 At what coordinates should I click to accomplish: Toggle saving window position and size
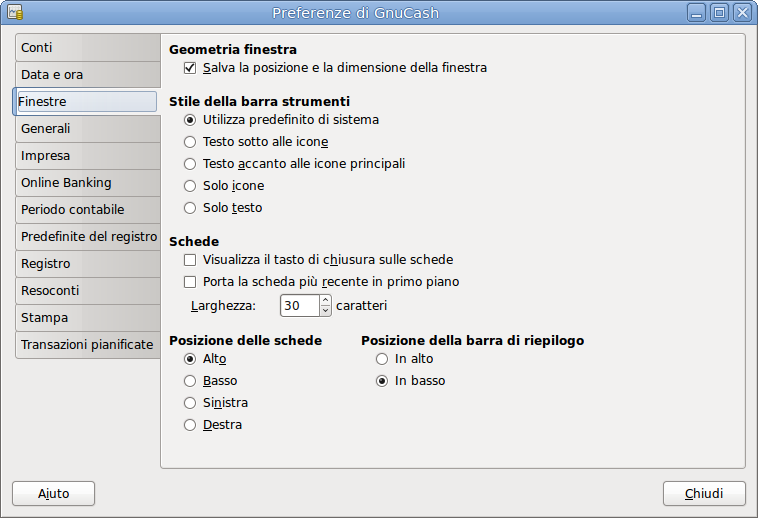point(190,69)
